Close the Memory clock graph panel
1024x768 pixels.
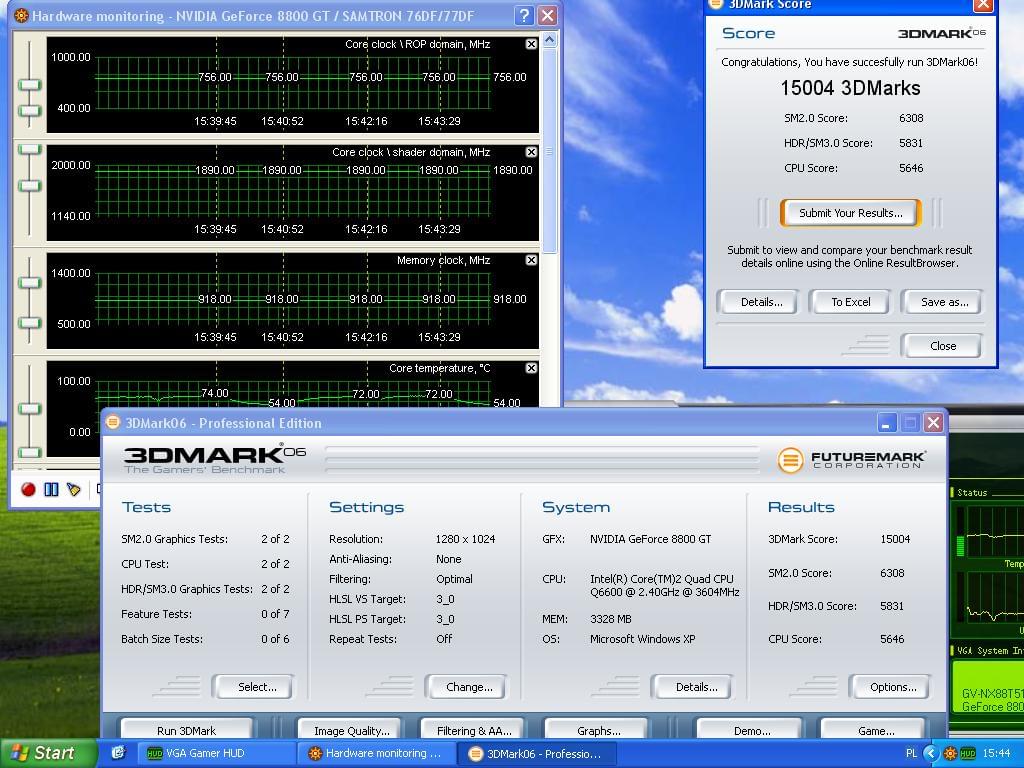[x=531, y=260]
